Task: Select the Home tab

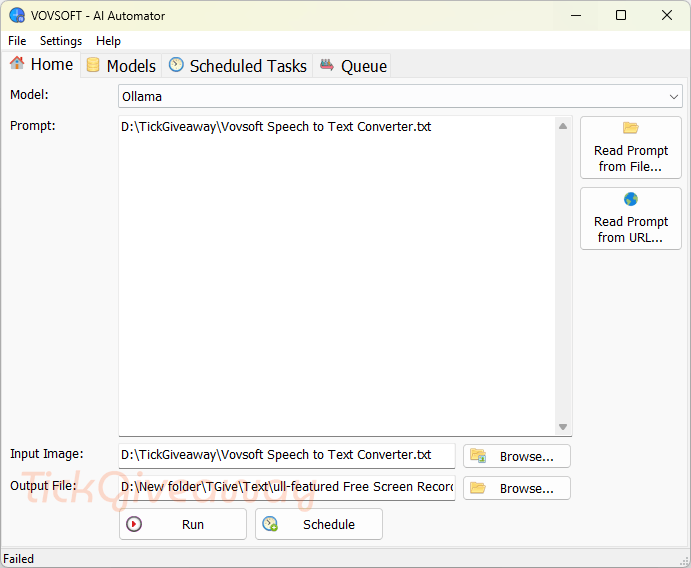Action: pos(41,64)
